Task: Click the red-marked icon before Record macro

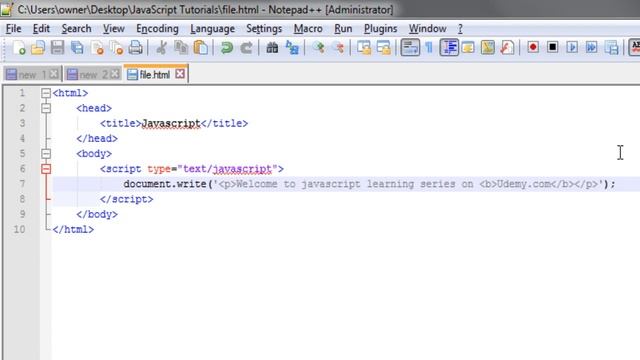Action: [x=507, y=48]
